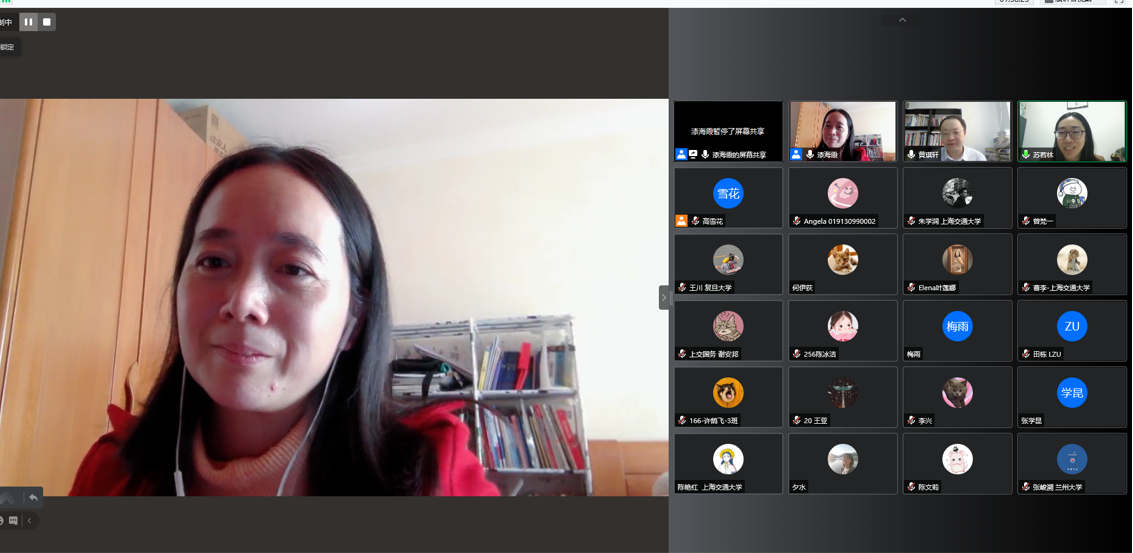Click the blue host icon on red-sweater tile
Viewport: 1133px width, 553px height.
[796, 154]
